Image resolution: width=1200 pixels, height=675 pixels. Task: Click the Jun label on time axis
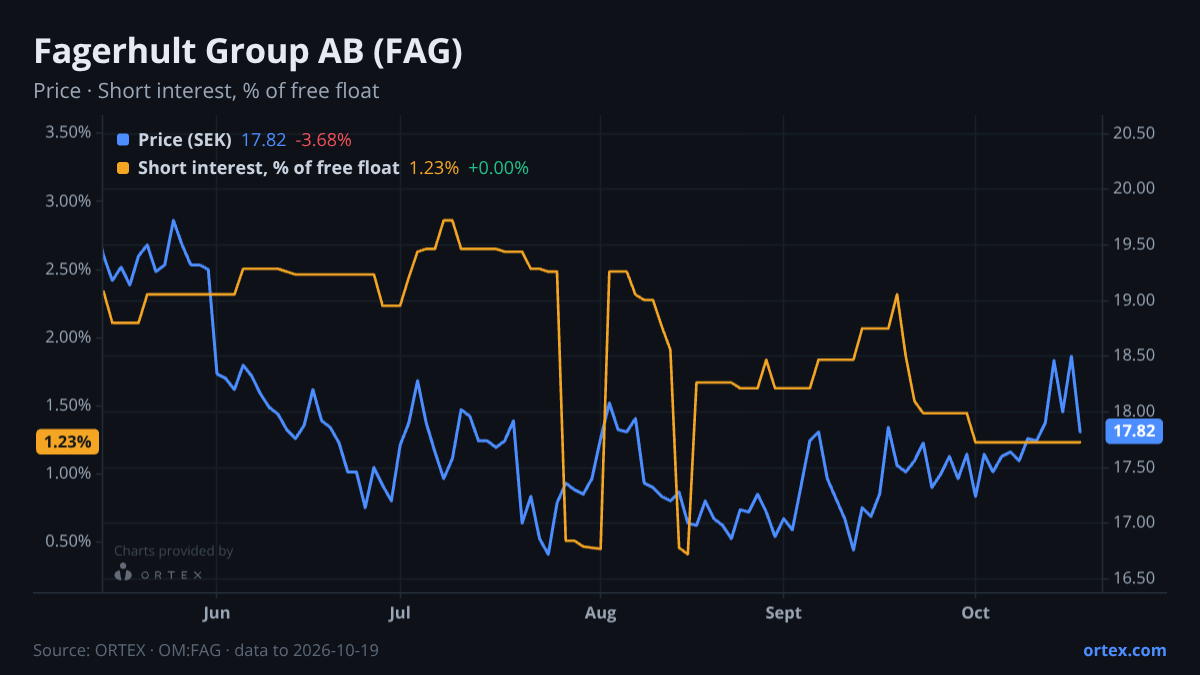pyautogui.click(x=216, y=613)
